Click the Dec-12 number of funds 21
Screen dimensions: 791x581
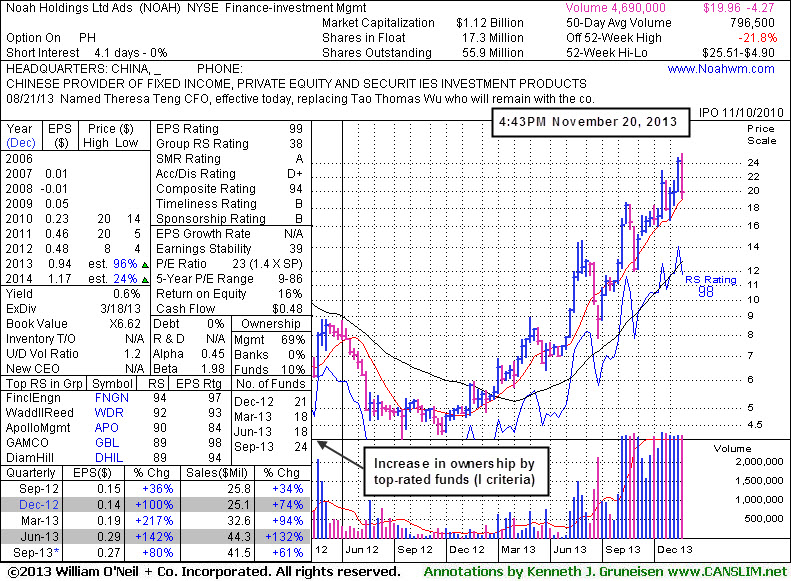pos(301,402)
